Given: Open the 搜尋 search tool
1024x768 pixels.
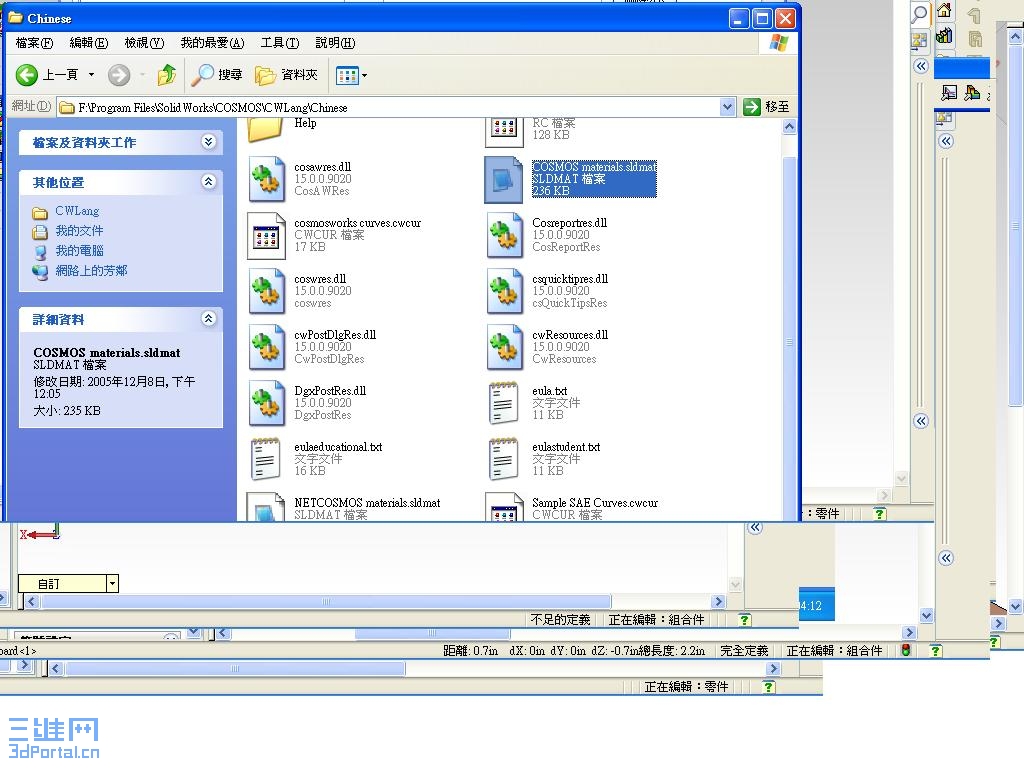Looking at the screenshot, I should pyautogui.click(x=217, y=75).
